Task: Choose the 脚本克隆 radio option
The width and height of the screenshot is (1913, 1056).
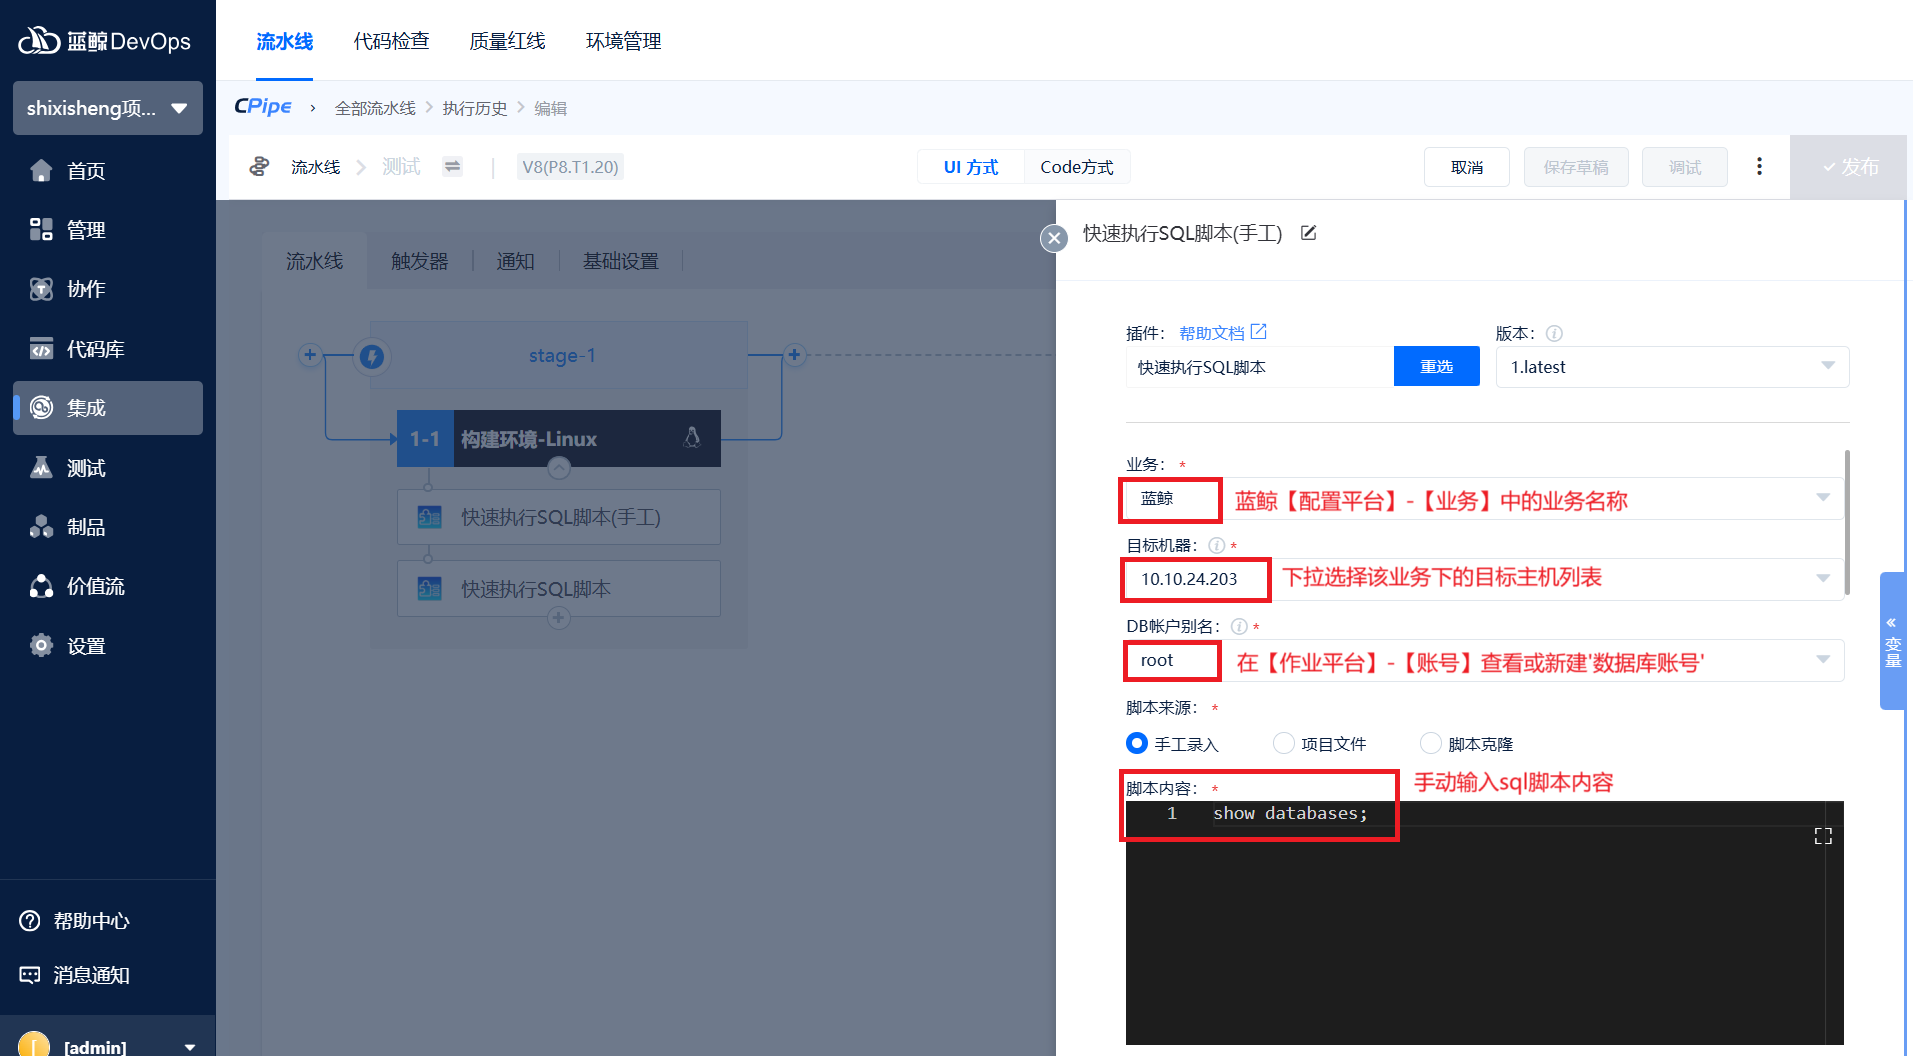Action: (1431, 743)
